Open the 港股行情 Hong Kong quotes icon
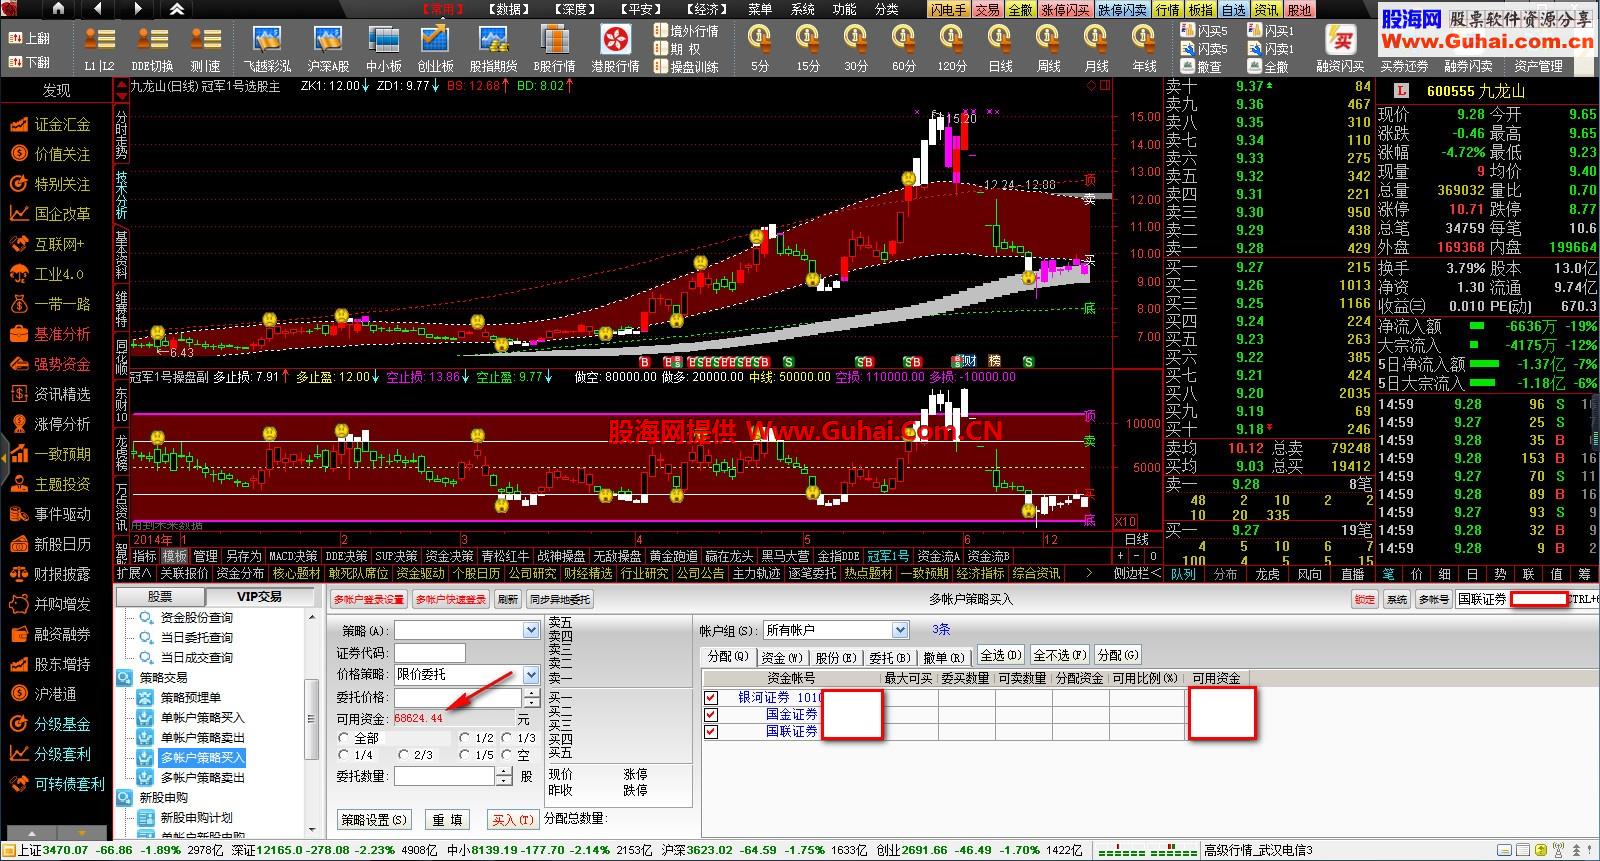The width and height of the screenshot is (1600, 861). 615,48
